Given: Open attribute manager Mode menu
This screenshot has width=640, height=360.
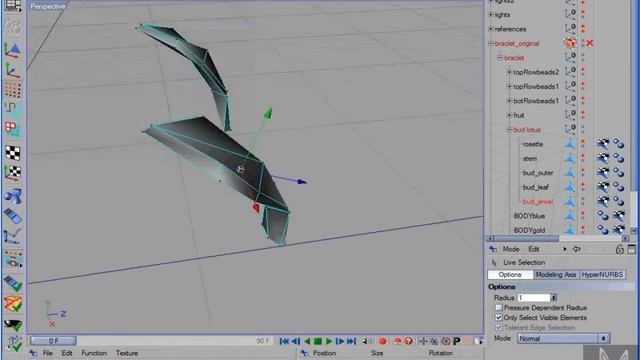Looking at the screenshot, I should [x=511, y=249].
